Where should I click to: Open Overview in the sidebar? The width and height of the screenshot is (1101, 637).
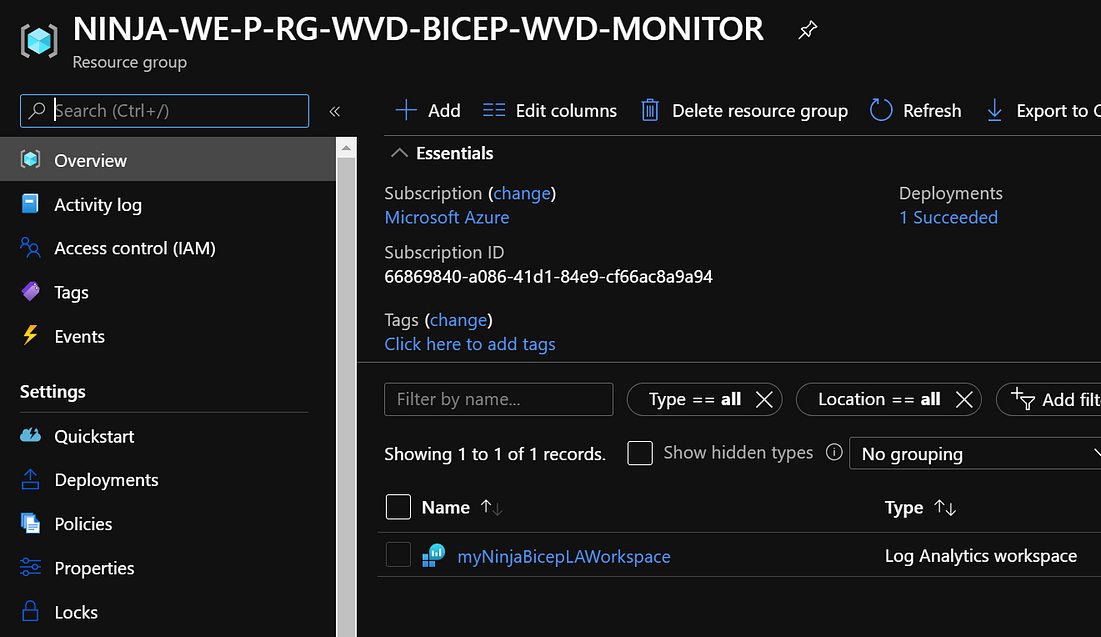click(x=168, y=159)
